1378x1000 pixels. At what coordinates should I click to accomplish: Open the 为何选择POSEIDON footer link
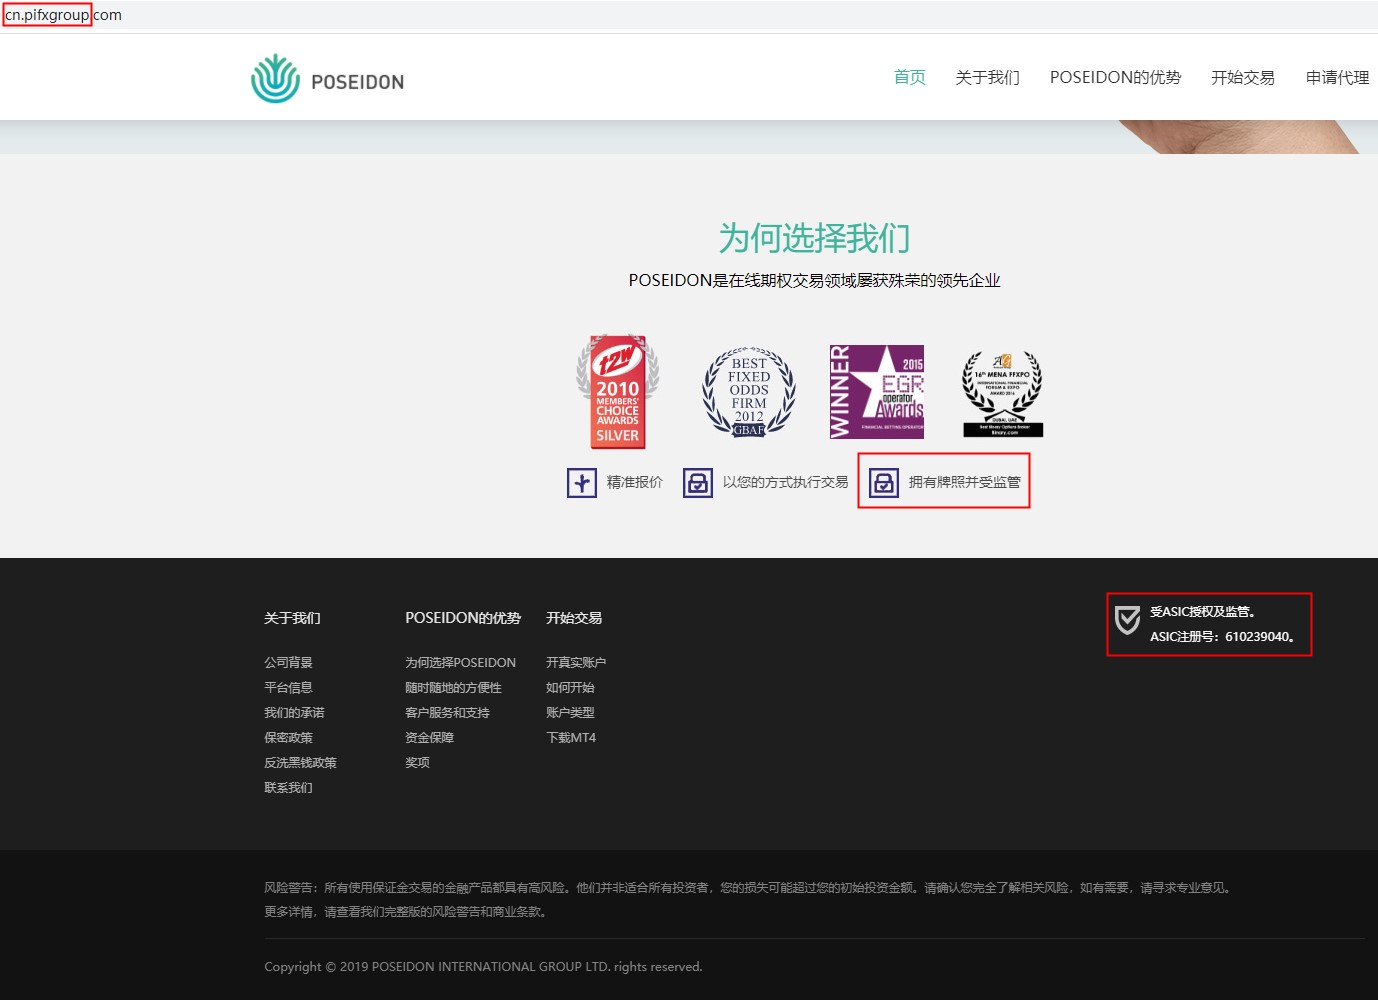point(461,662)
